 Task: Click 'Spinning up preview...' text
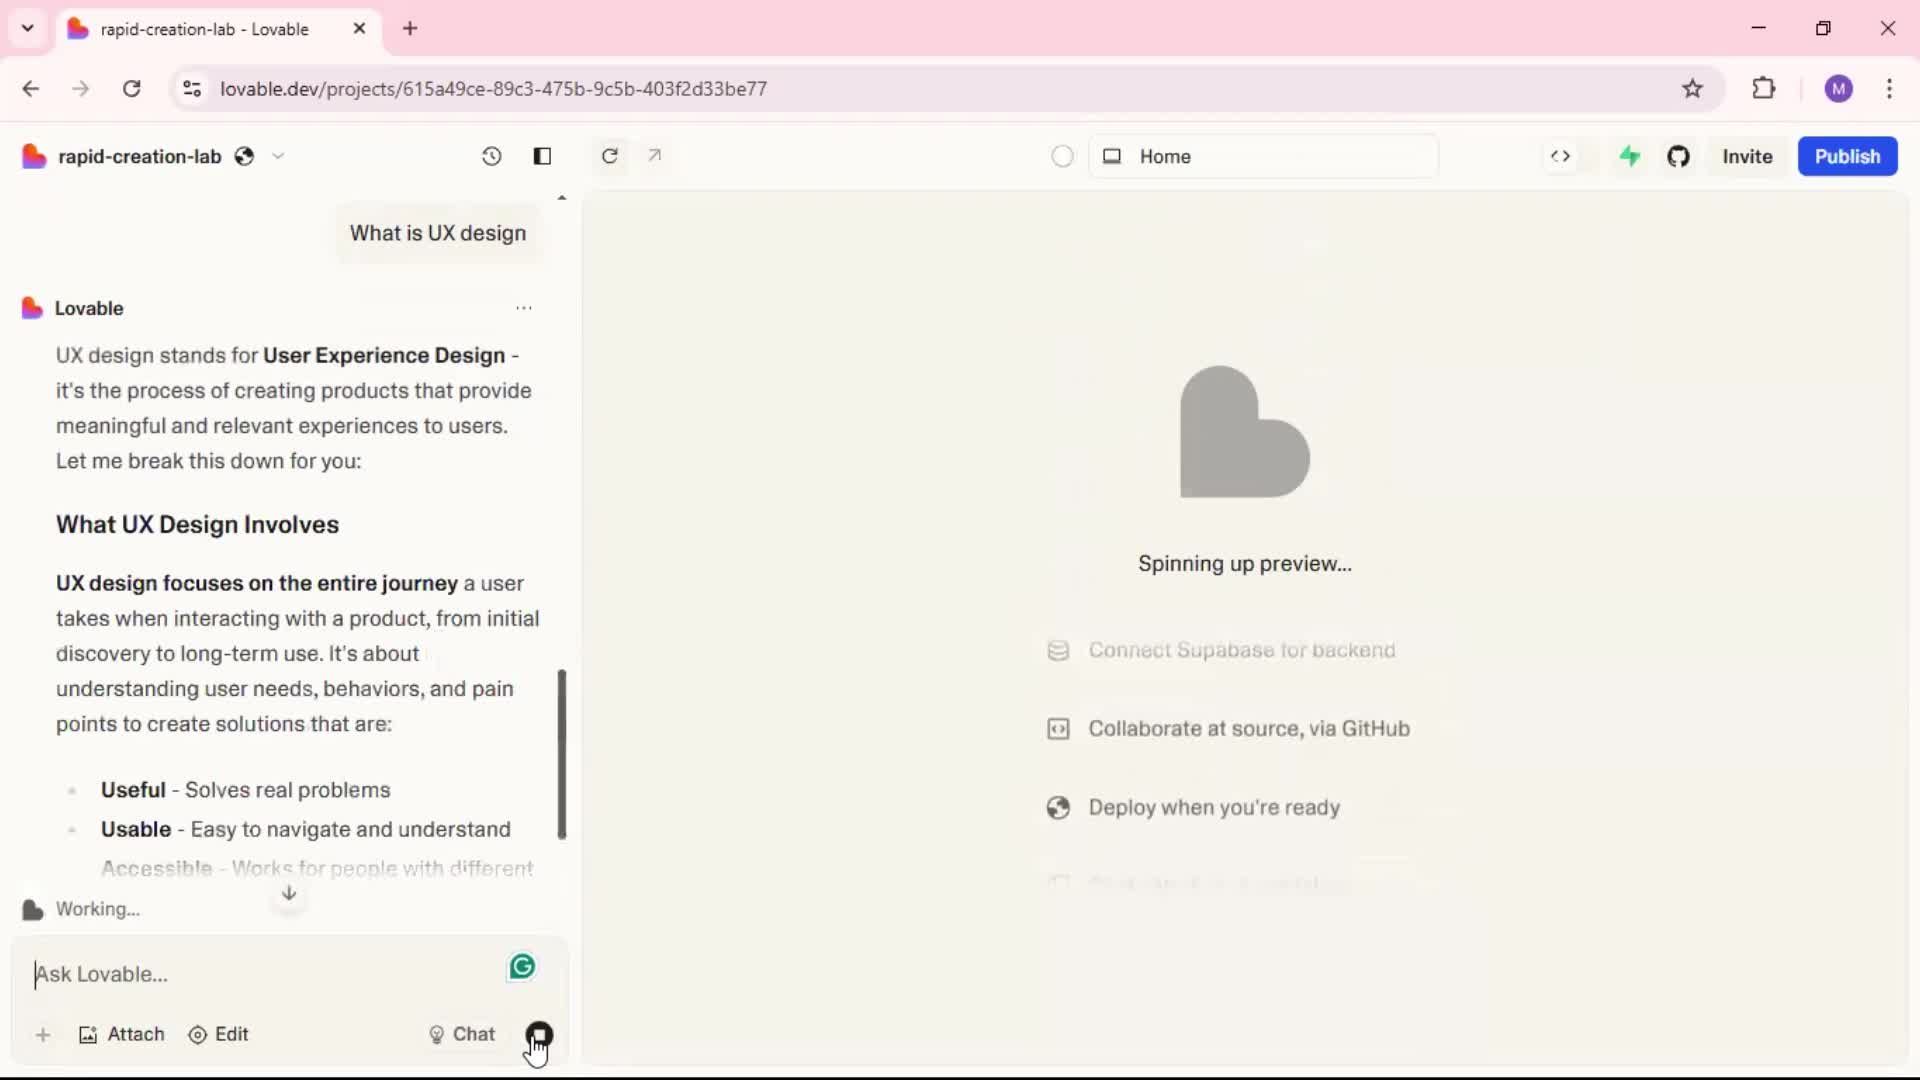(x=1245, y=564)
